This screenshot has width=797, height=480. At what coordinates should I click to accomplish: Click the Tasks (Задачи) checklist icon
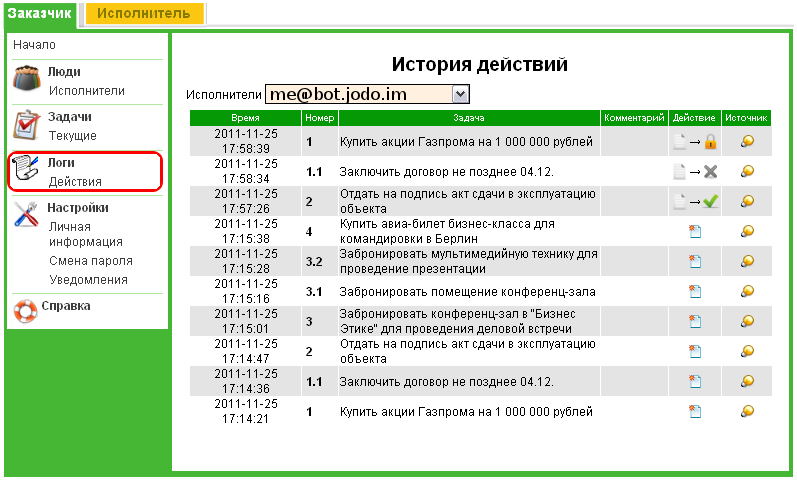click(27, 125)
